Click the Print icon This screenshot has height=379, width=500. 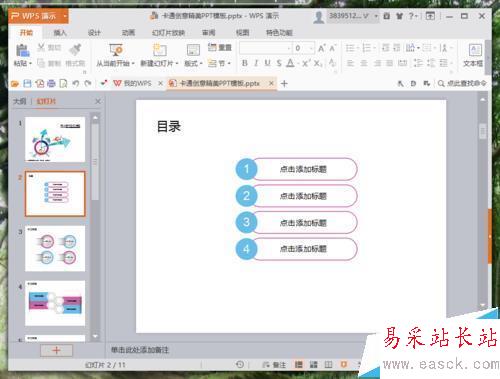point(51,83)
